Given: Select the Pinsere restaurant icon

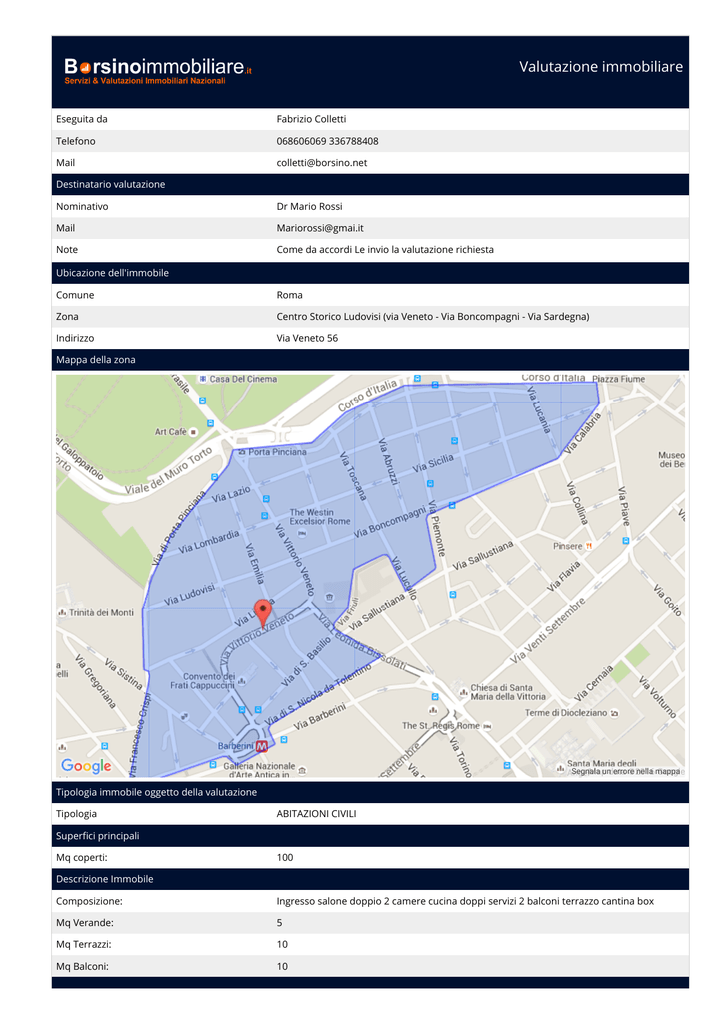Looking at the screenshot, I should (x=589, y=546).
